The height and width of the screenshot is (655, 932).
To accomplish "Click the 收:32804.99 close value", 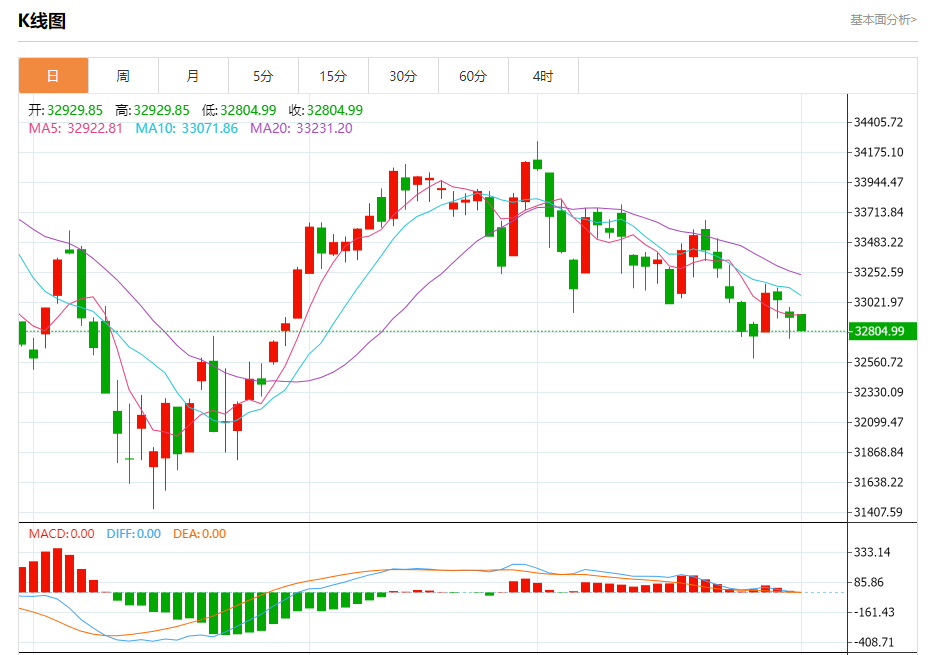I will click(x=326, y=110).
